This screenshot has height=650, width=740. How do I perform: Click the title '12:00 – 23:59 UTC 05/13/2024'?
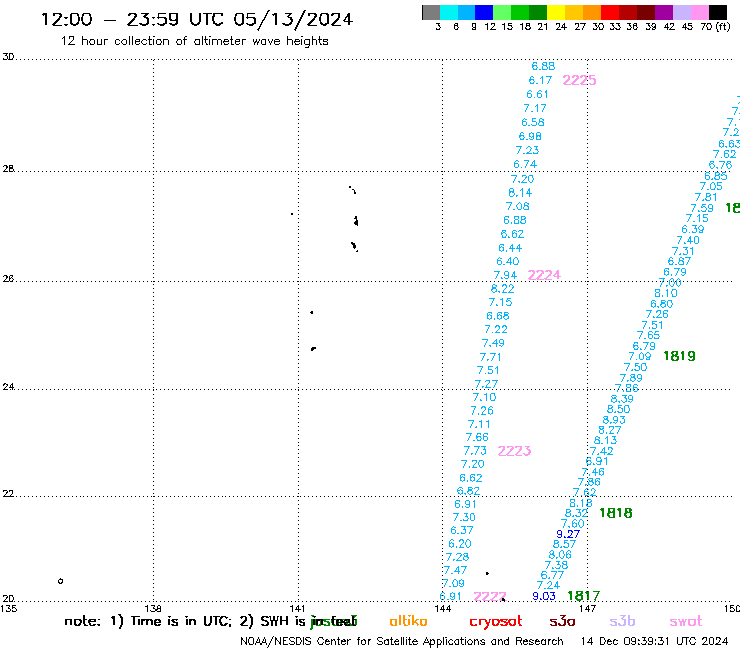click(196, 19)
